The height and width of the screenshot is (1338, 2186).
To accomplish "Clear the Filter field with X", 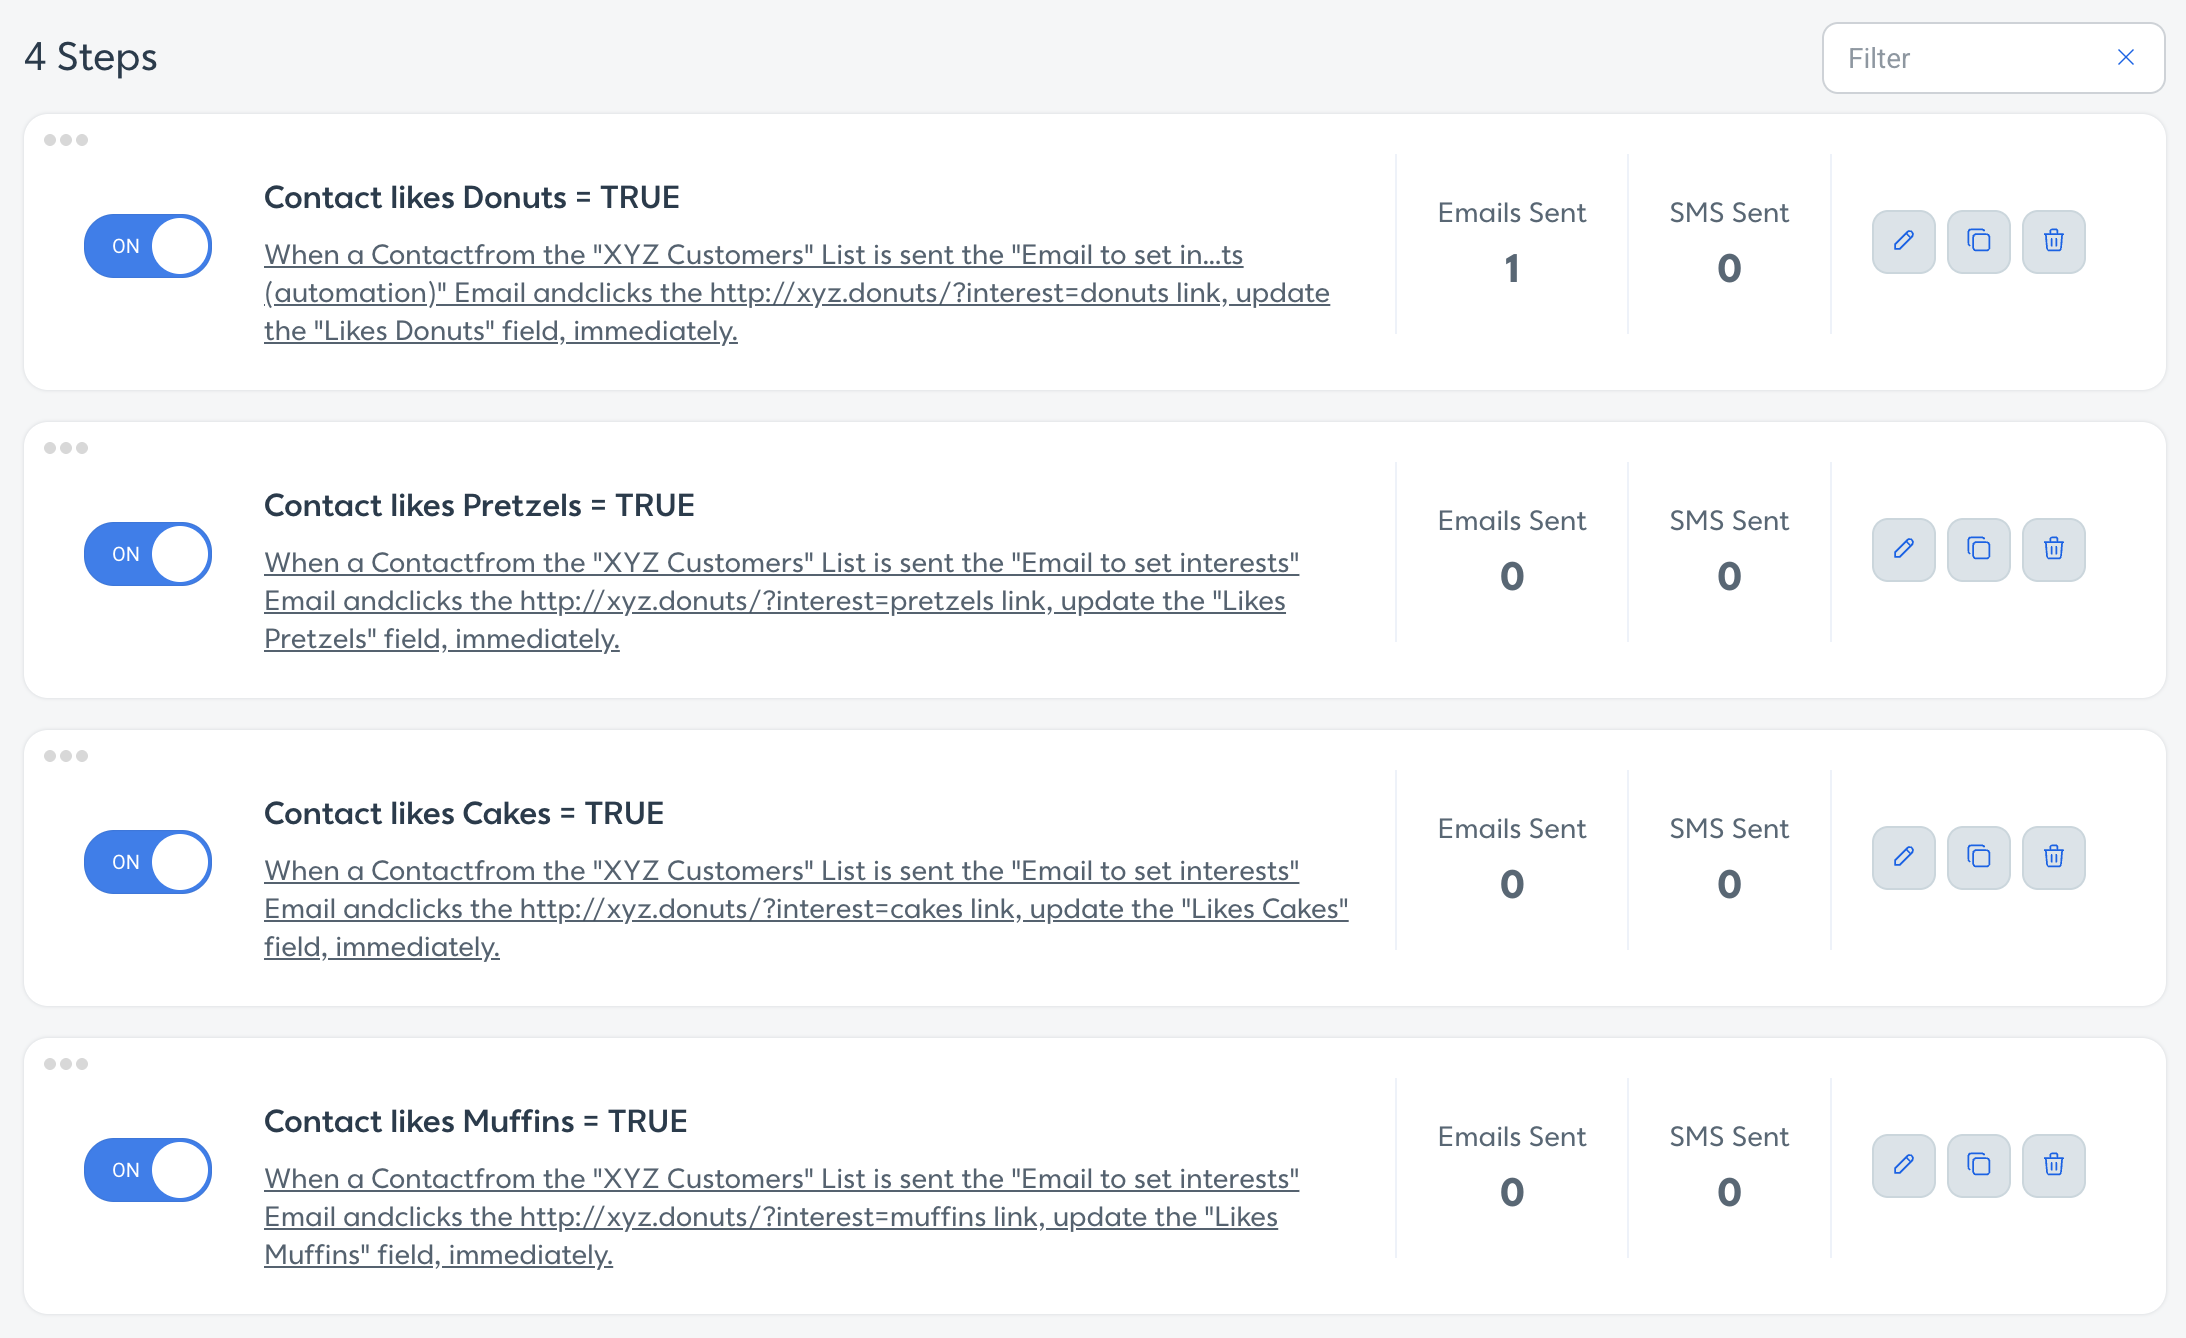I will pos(2126,58).
